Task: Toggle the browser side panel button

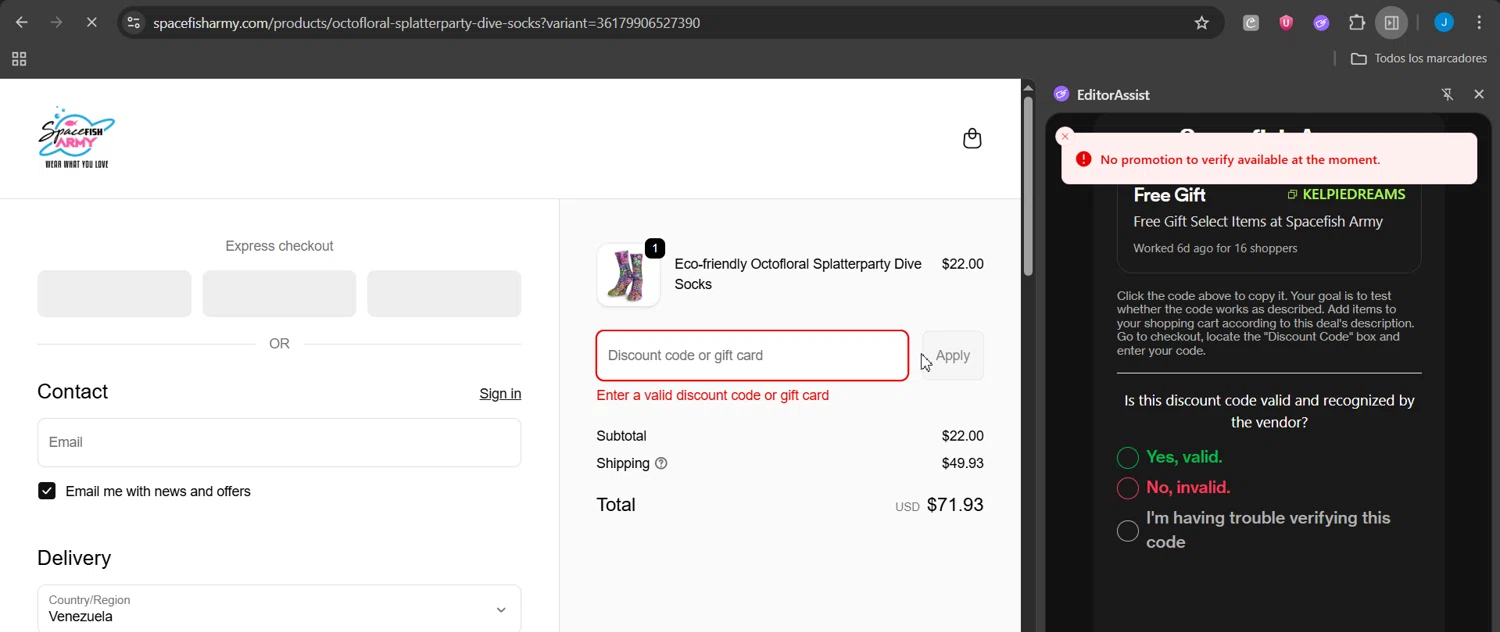Action: click(1391, 22)
